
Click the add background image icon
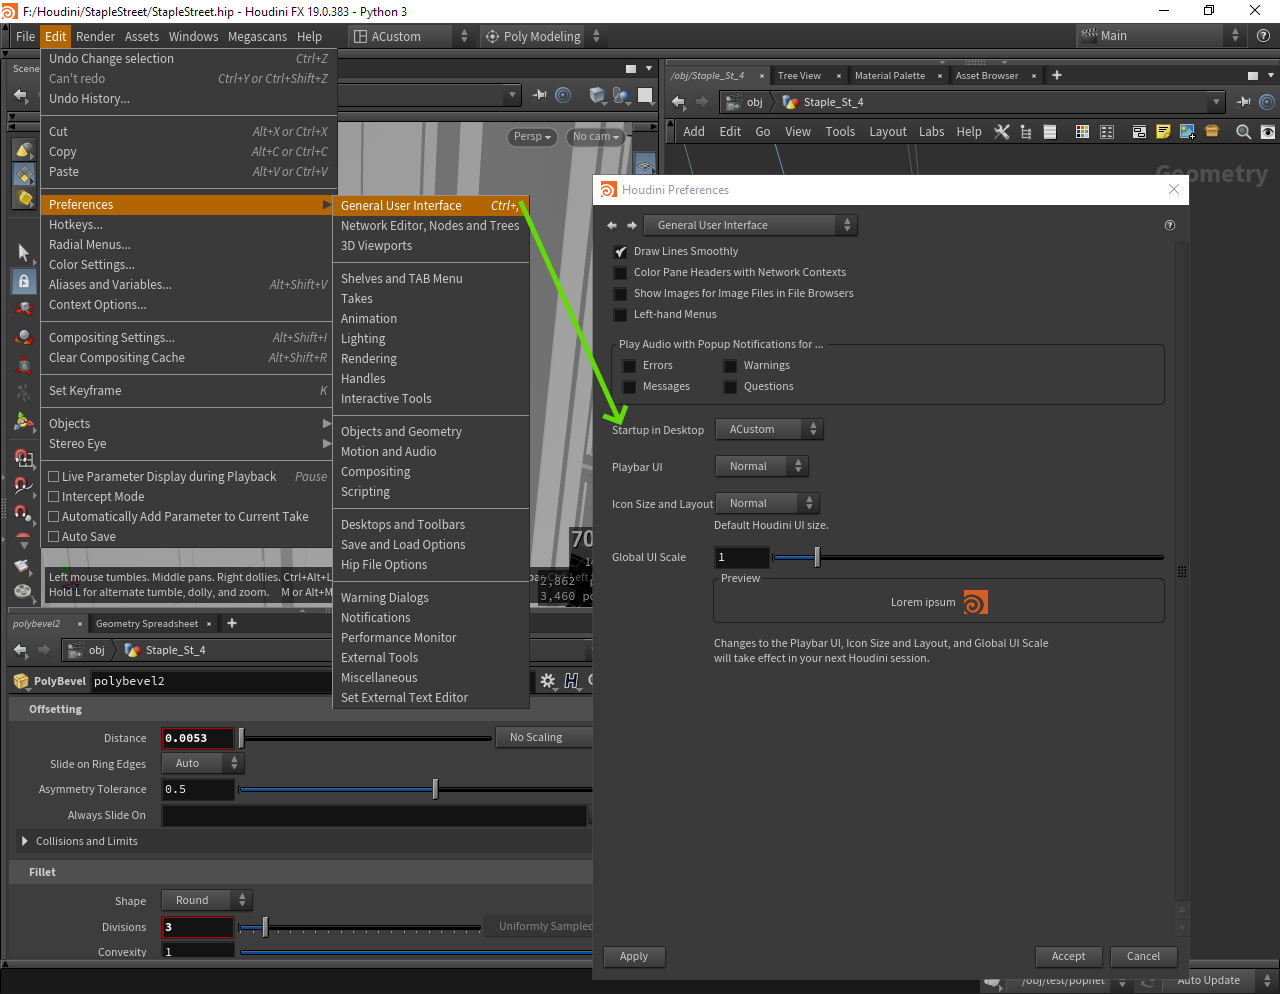point(1187,132)
